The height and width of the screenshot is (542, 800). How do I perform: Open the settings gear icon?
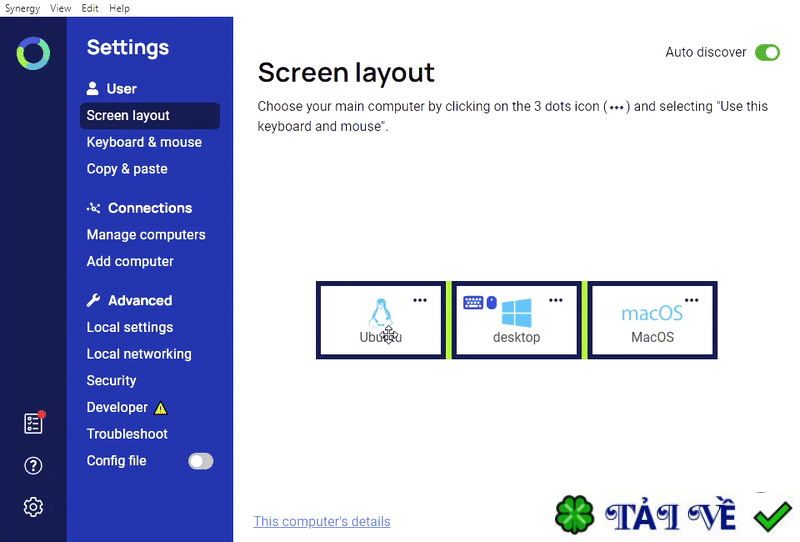click(x=33, y=507)
